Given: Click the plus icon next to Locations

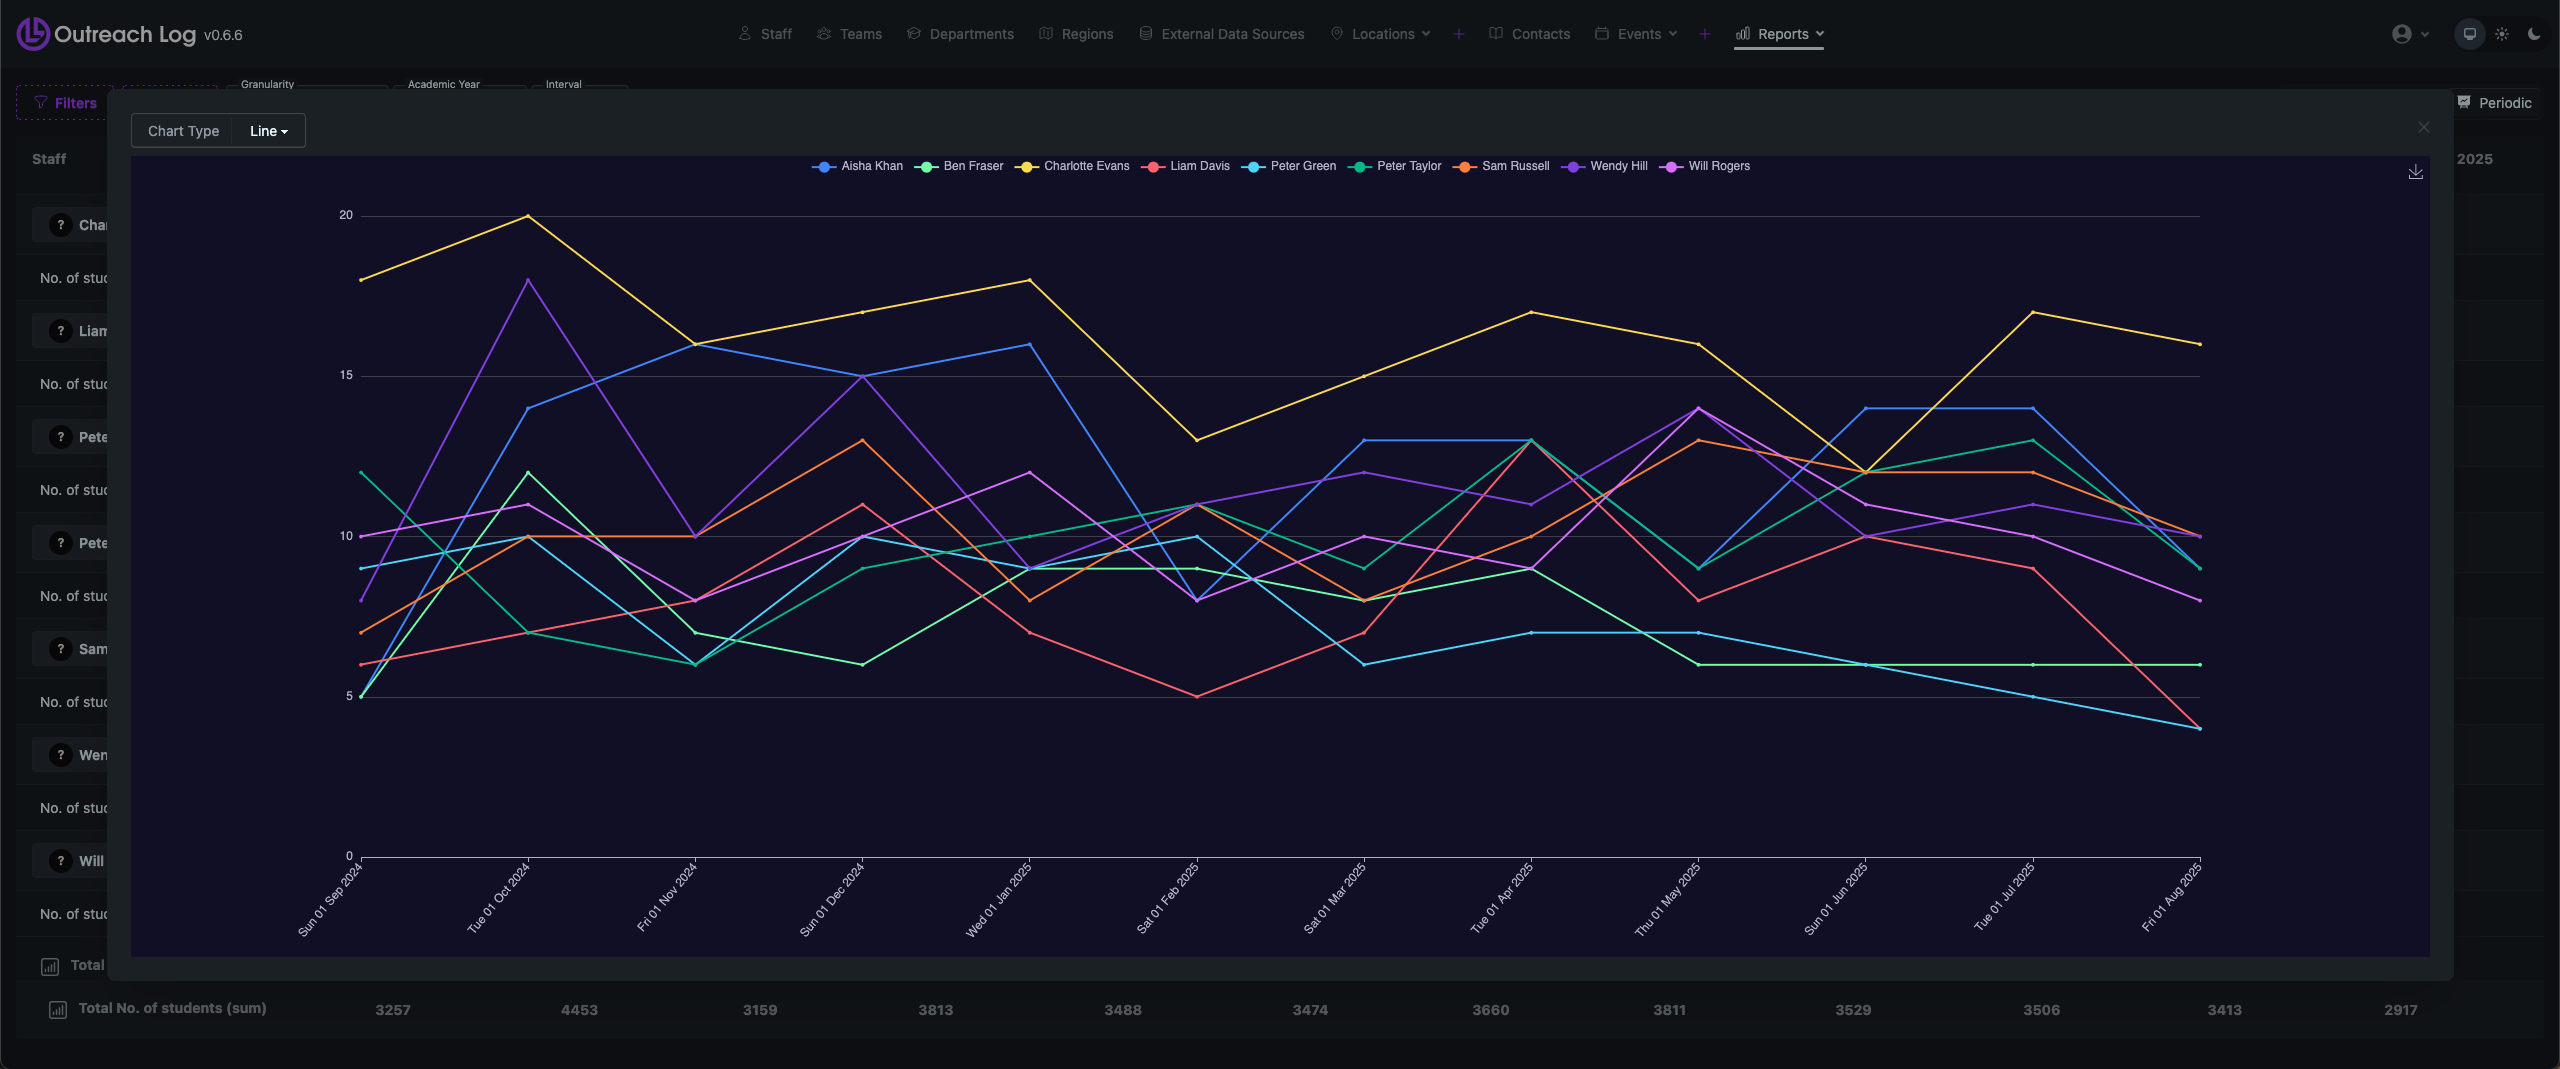Looking at the screenshot, I should pos(1459,34).
